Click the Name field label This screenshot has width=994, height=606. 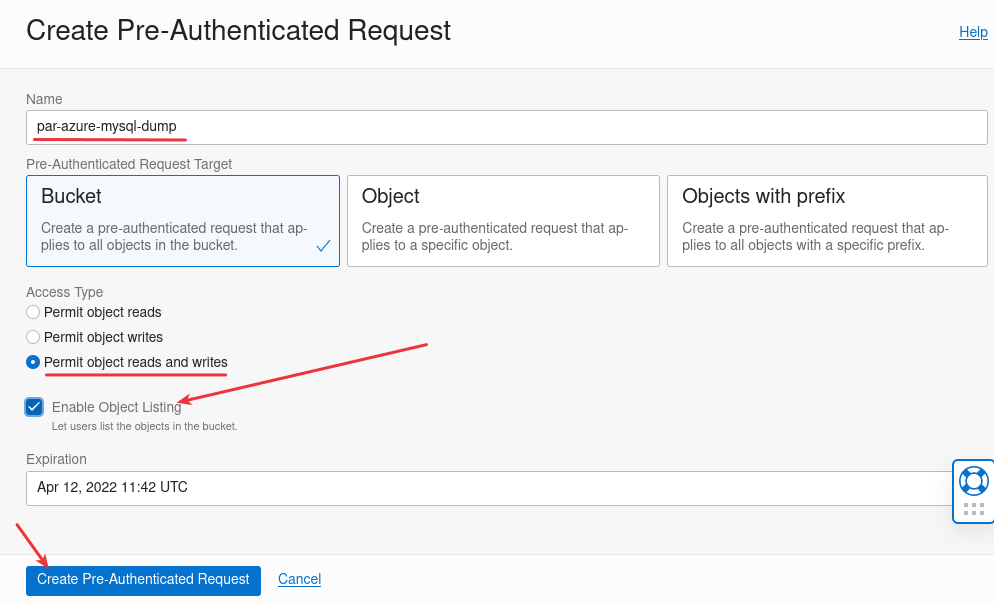[44, 99]
